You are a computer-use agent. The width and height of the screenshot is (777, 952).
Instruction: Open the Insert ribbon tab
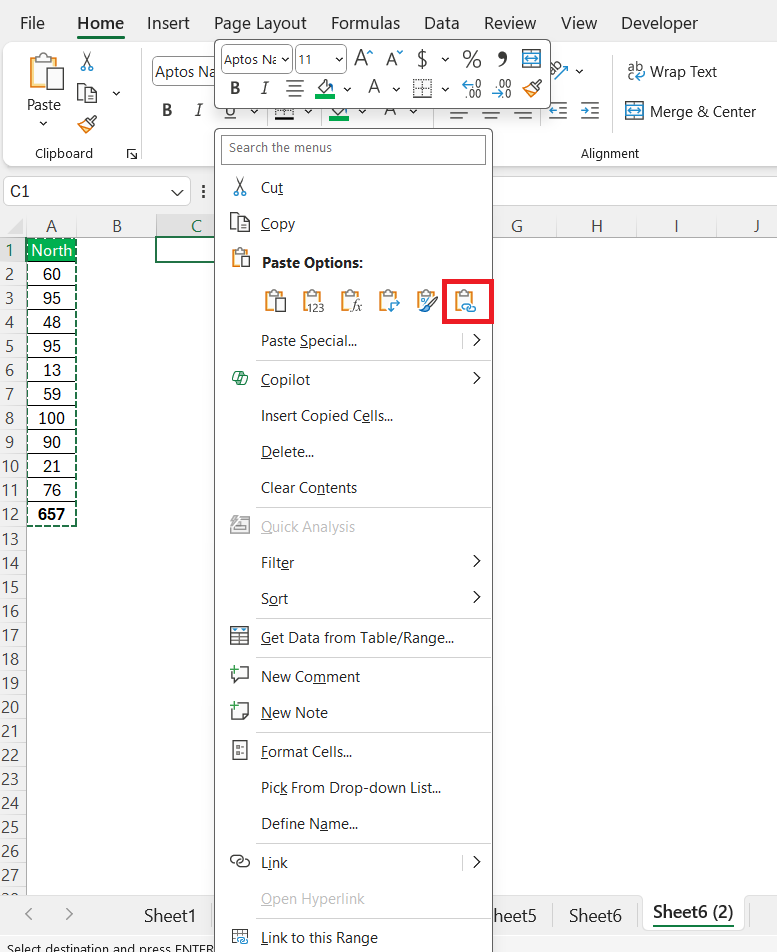tap(168, 23)
